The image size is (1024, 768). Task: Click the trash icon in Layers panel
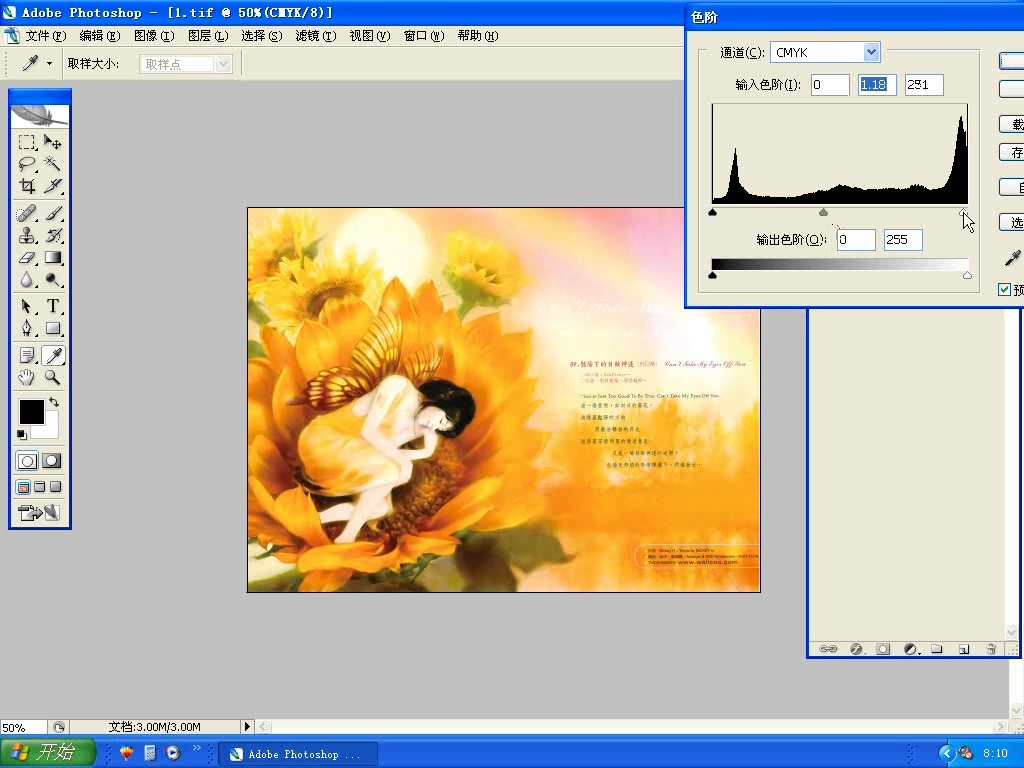[990, 649]
